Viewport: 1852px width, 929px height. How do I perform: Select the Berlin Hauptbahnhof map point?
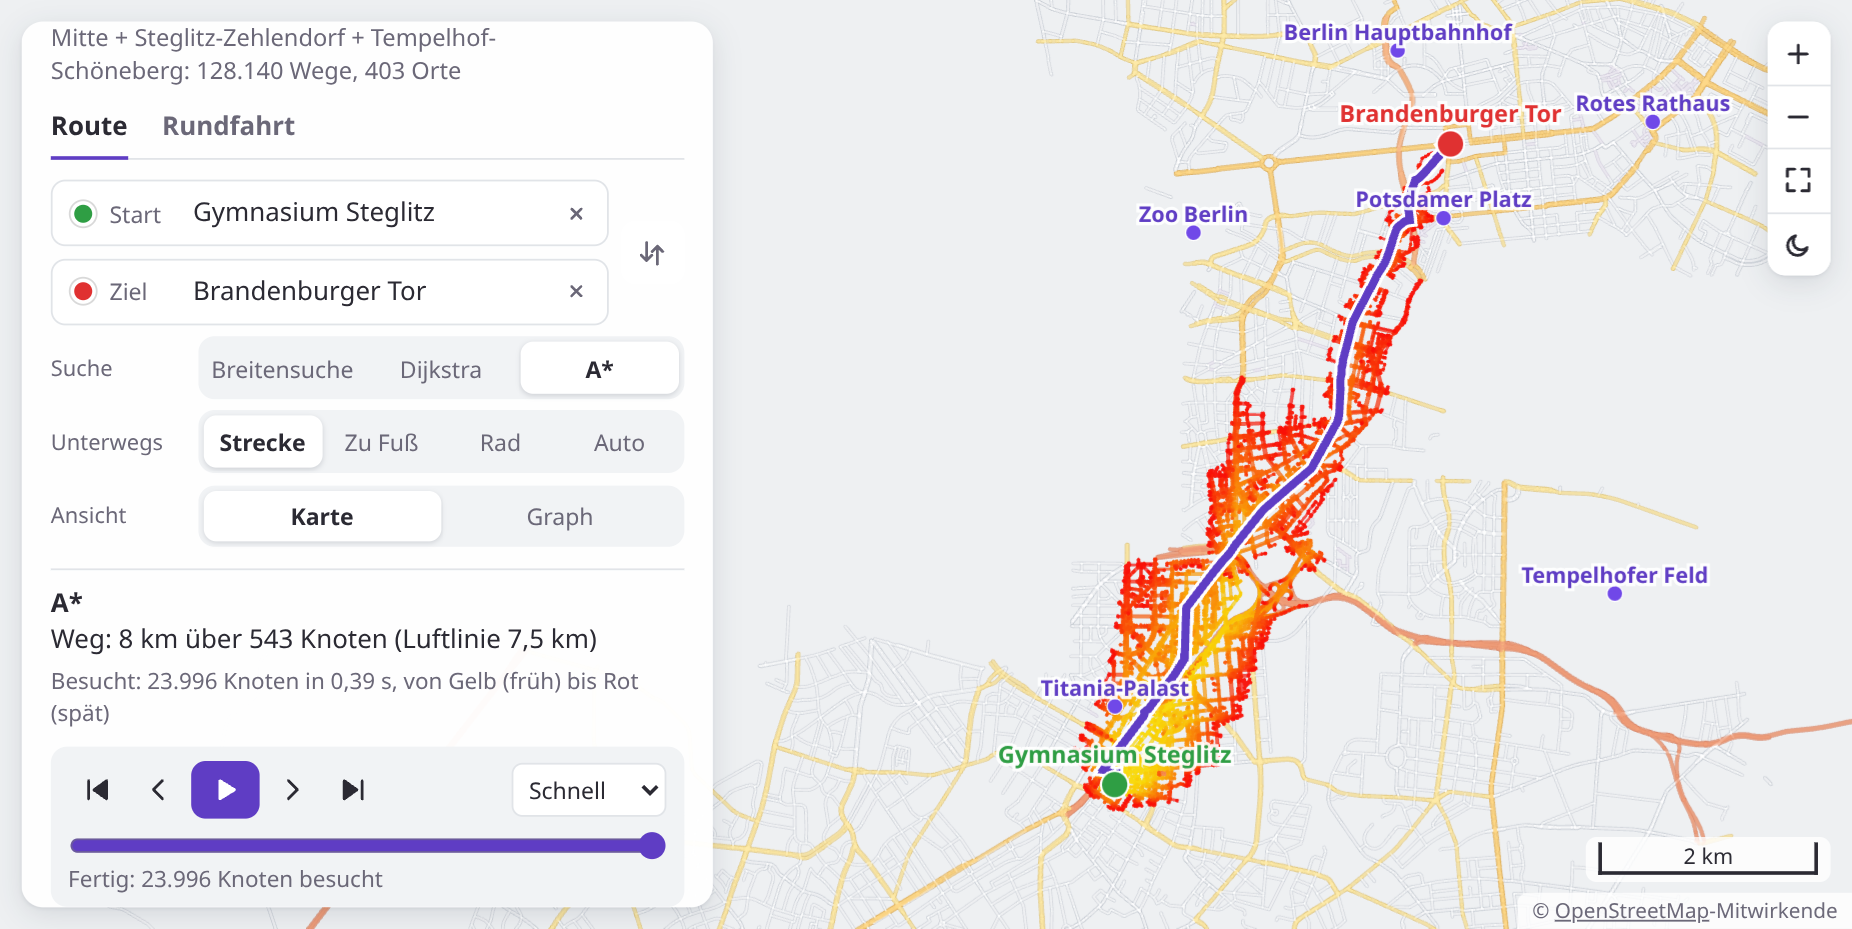coord(1398,51)
